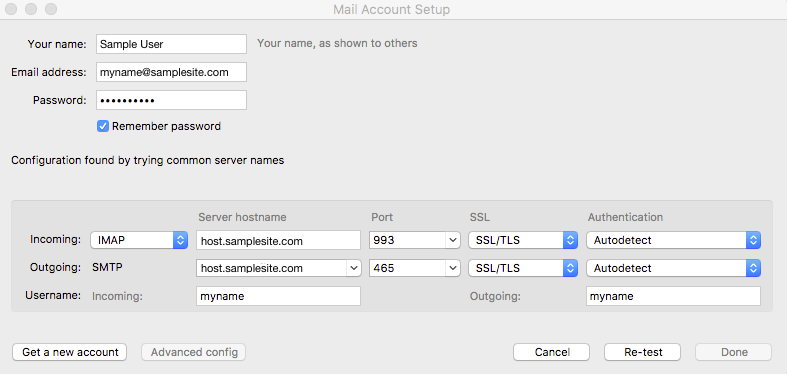Expand the Outgoing server hostname combo box arrow

(353, 268)
